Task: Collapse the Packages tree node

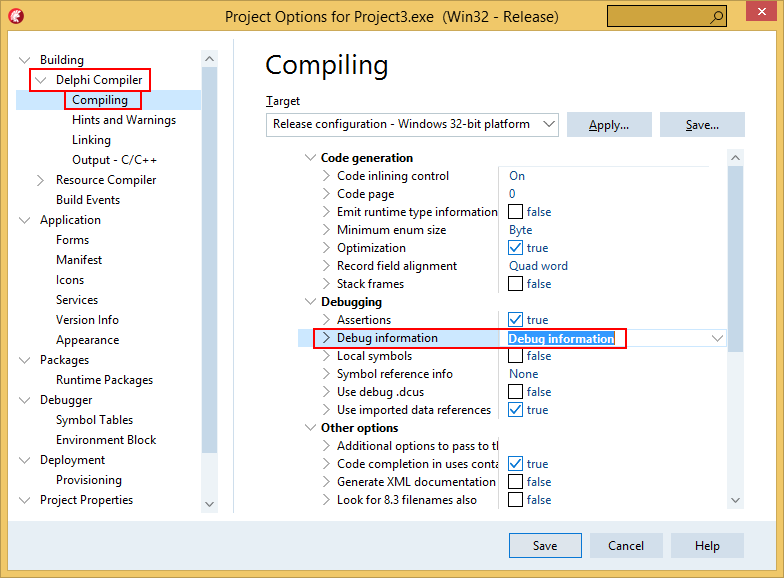Action: [x=24, y=360]
